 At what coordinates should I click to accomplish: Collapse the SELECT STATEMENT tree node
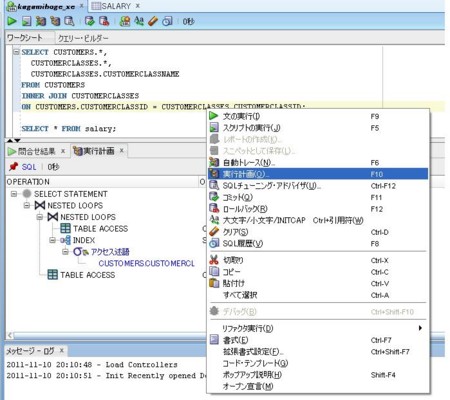pyautogui.click(x=14, y=194)
